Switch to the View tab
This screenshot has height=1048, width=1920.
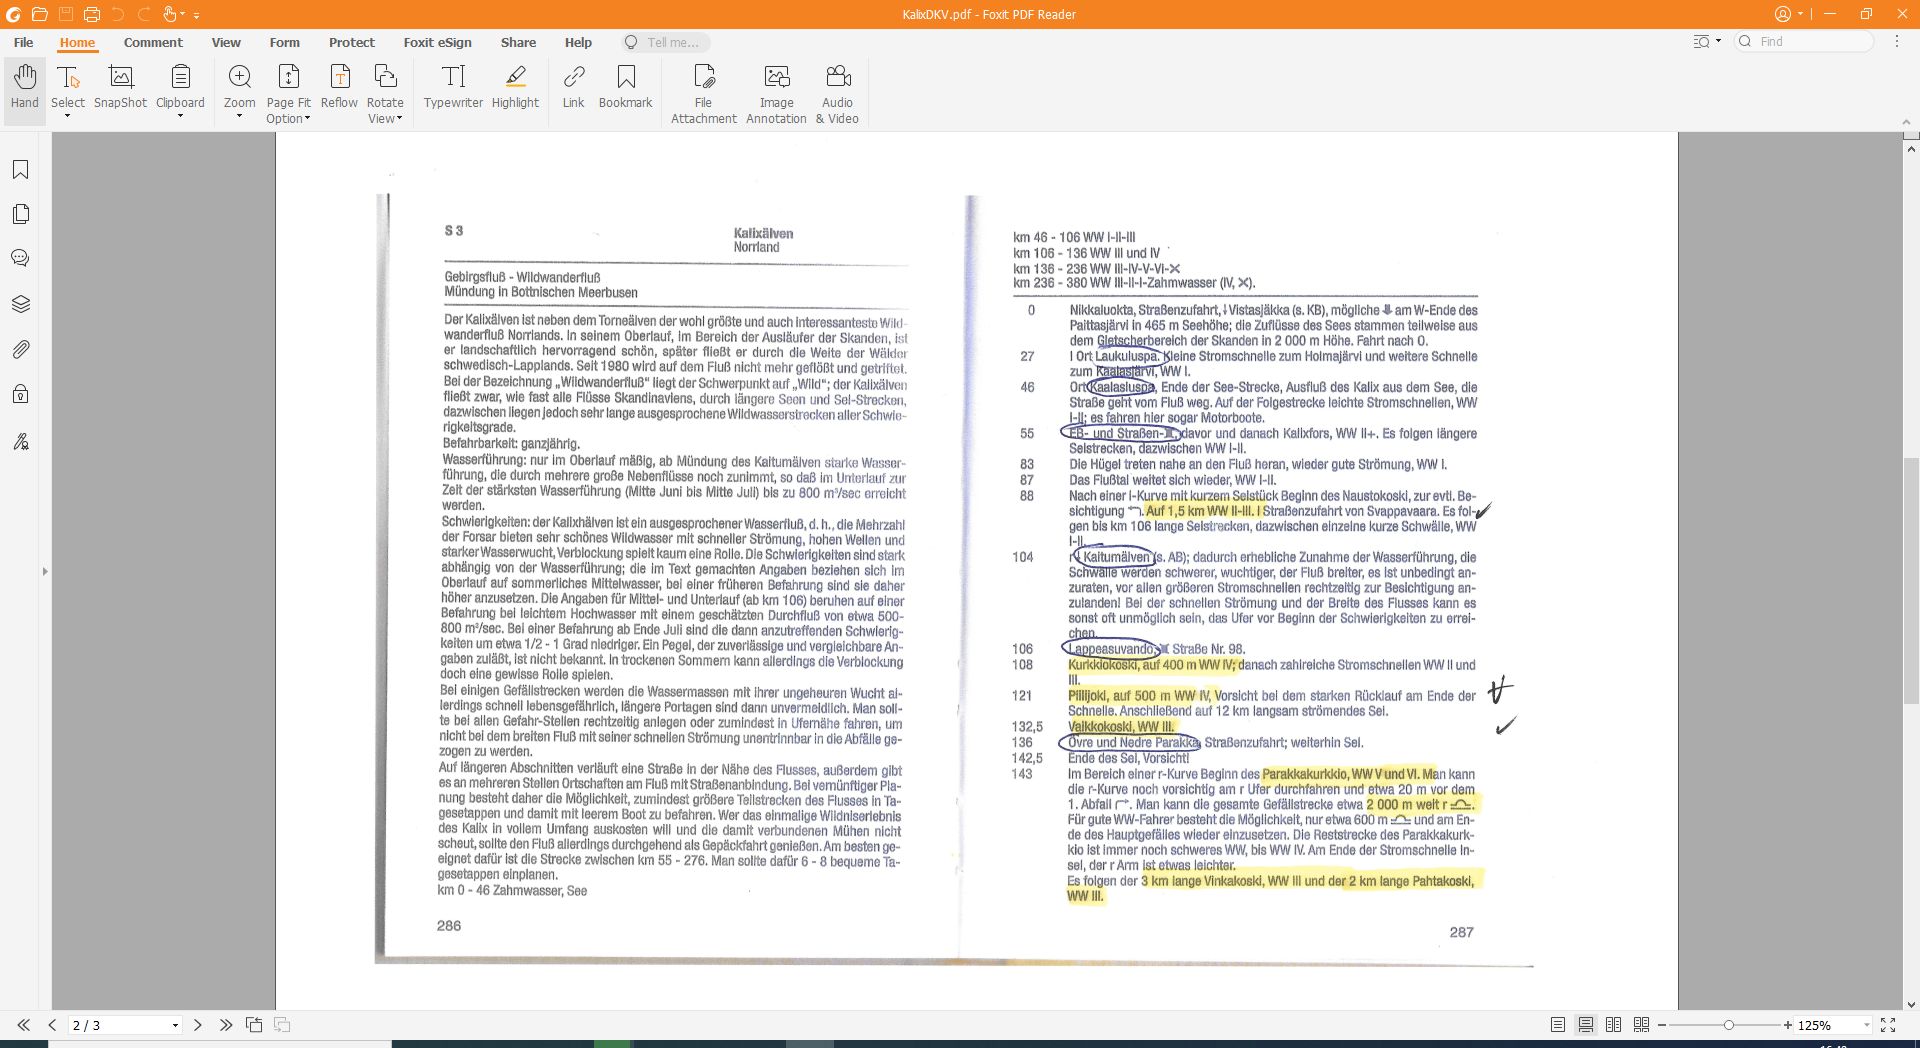pyautogui.click(x=226, y=42)
